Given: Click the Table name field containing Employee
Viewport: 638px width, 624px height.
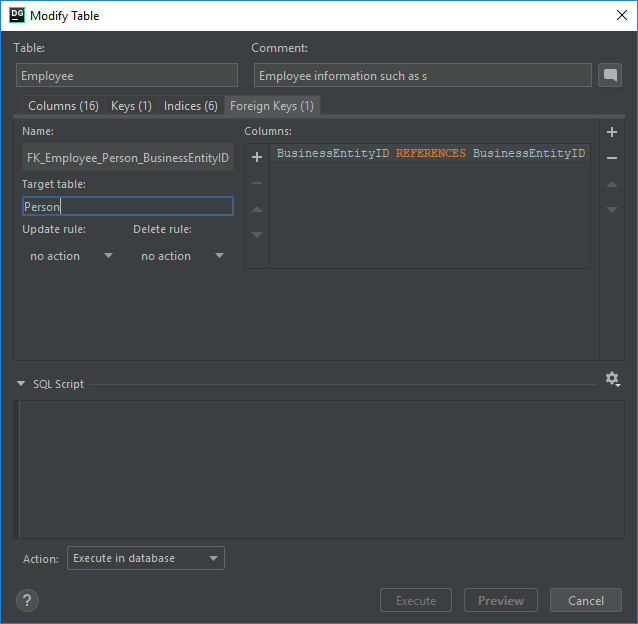Looking at the screenshot, I should point(127,76).
